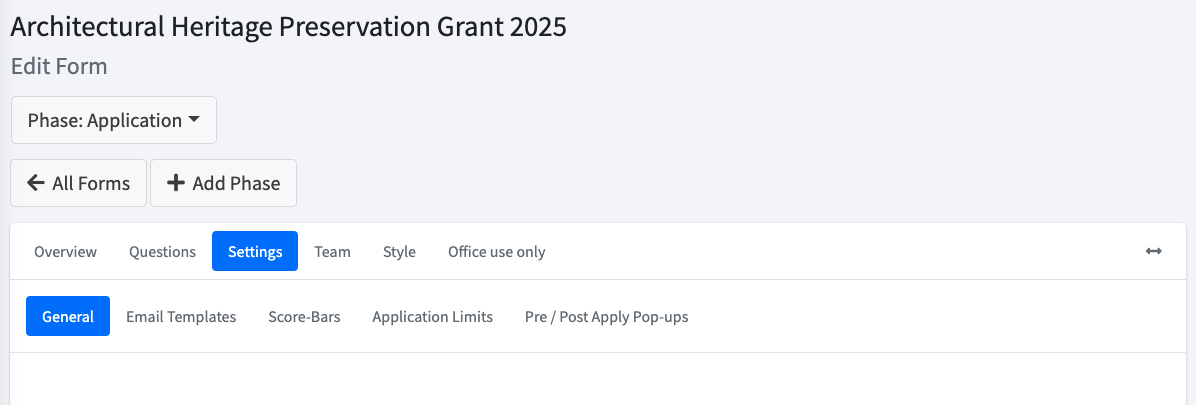1196x405 pixels.
Task: Switch to the Score-Bars sub-tab
Action: point(304,316)
